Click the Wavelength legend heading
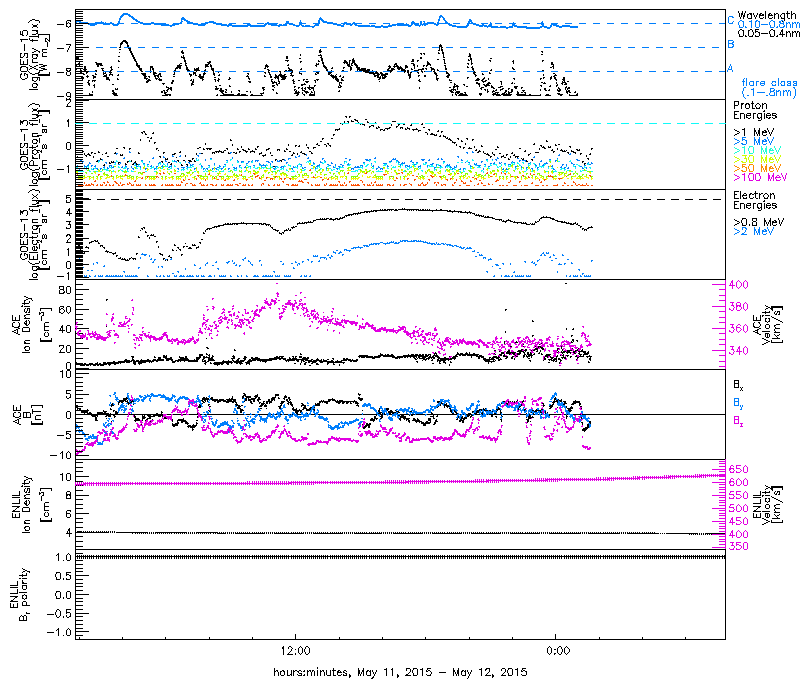Image resolution: width=800 pixels, height=680 pixels. click(x=767, y=15)
